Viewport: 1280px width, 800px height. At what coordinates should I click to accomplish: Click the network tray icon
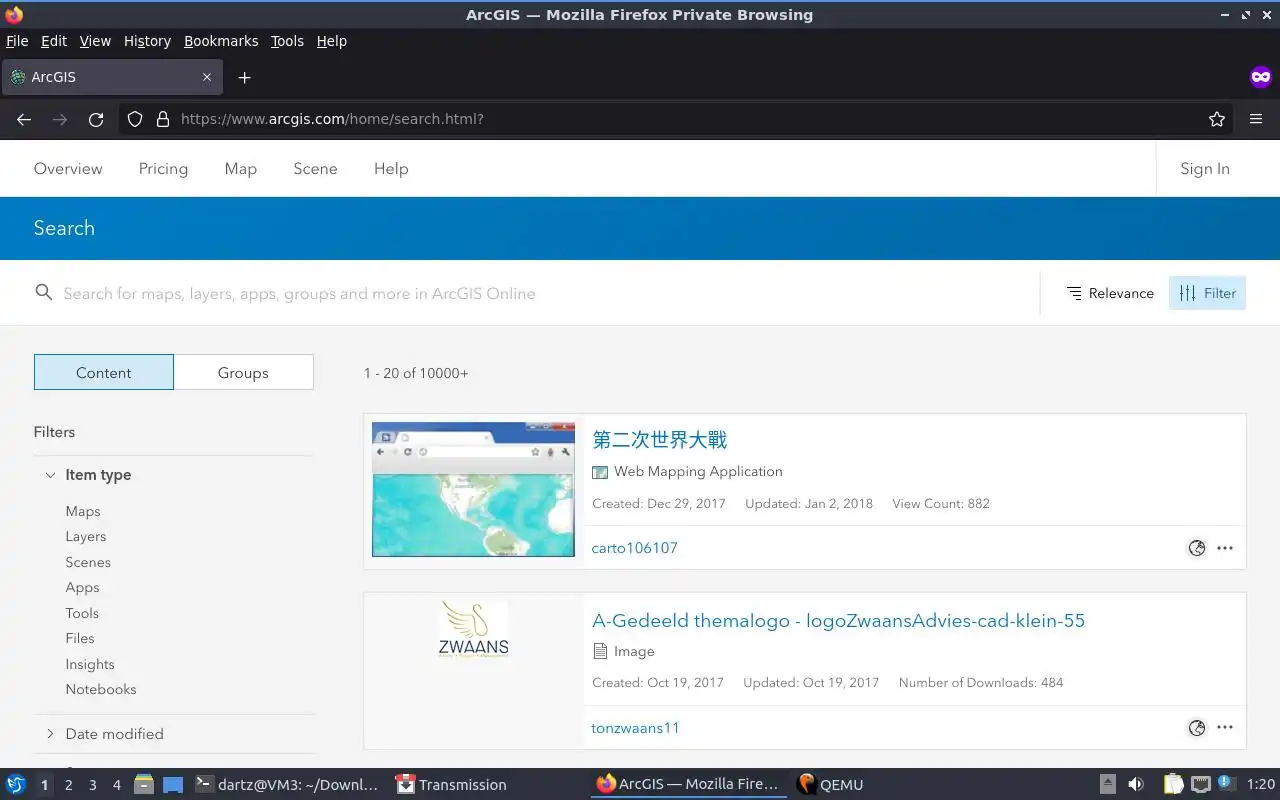click(x=1201, y=785)
